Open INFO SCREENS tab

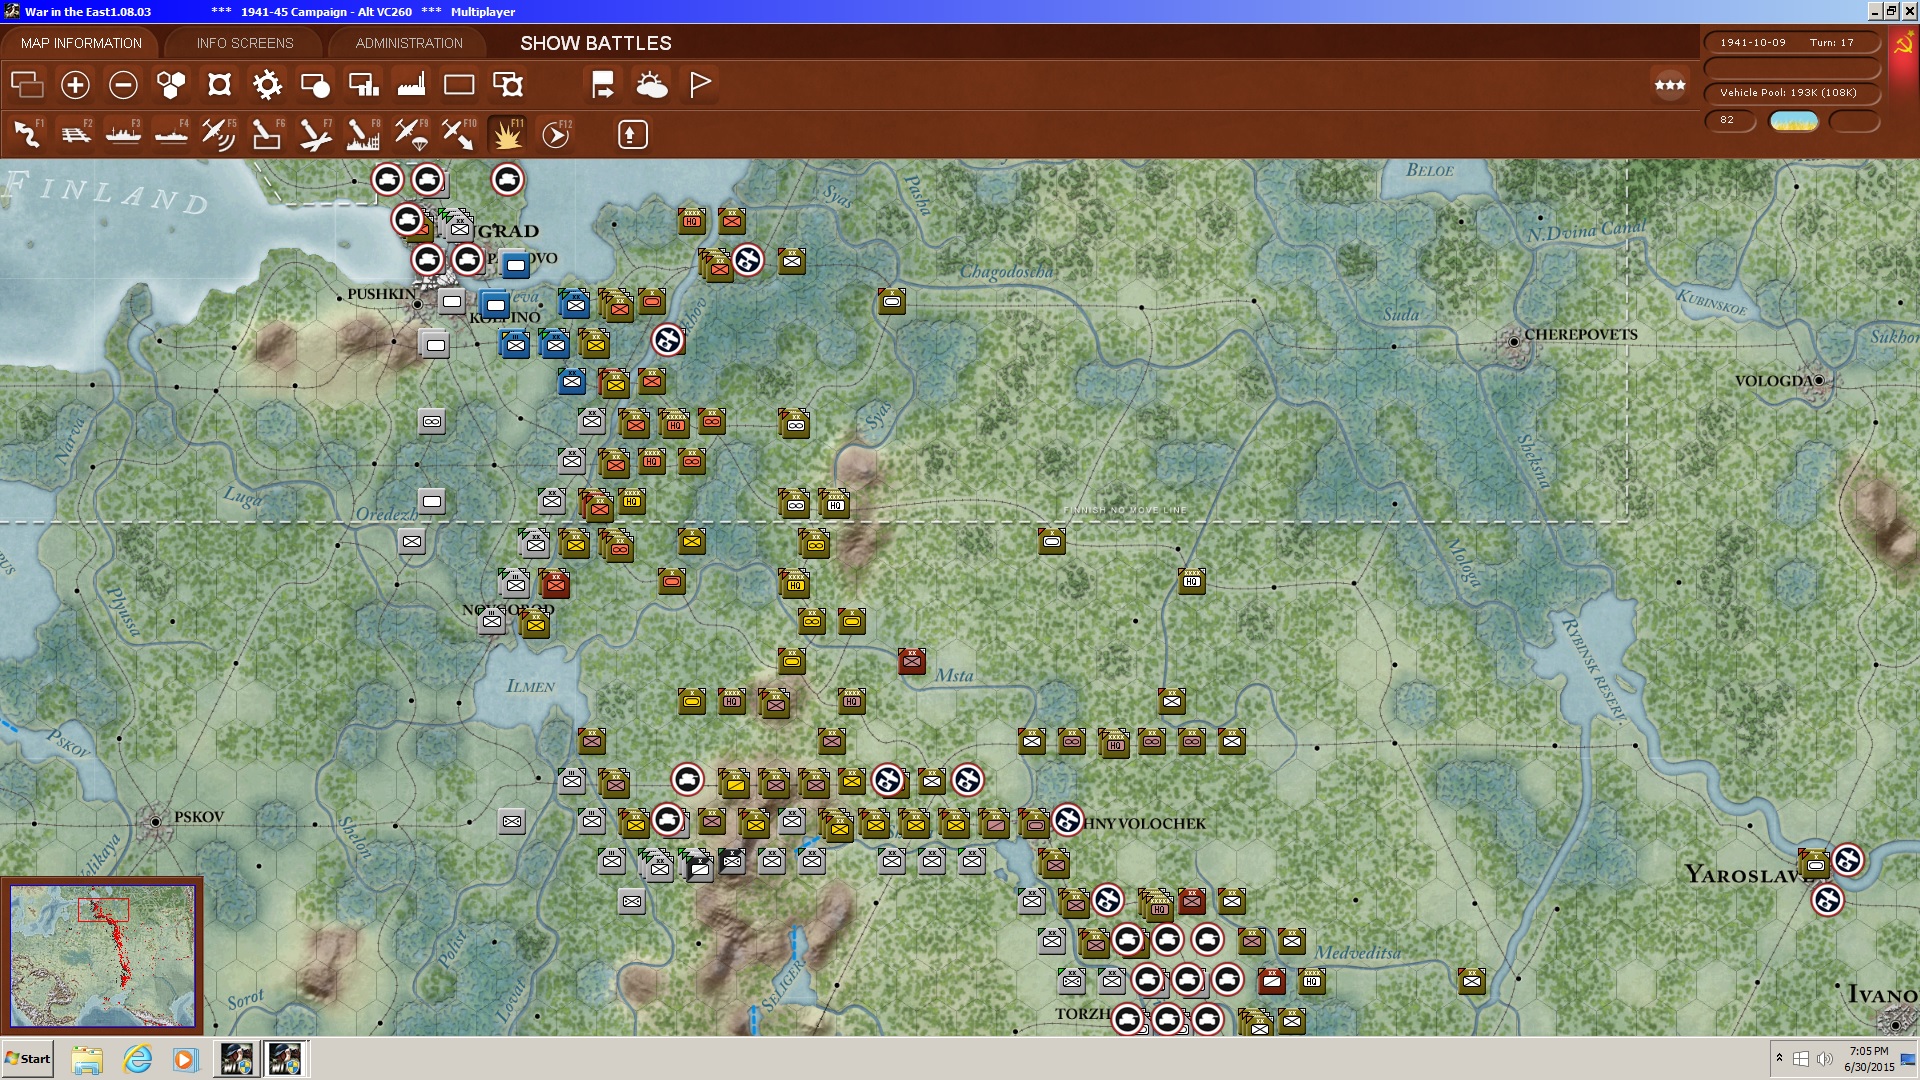point(245,43)
